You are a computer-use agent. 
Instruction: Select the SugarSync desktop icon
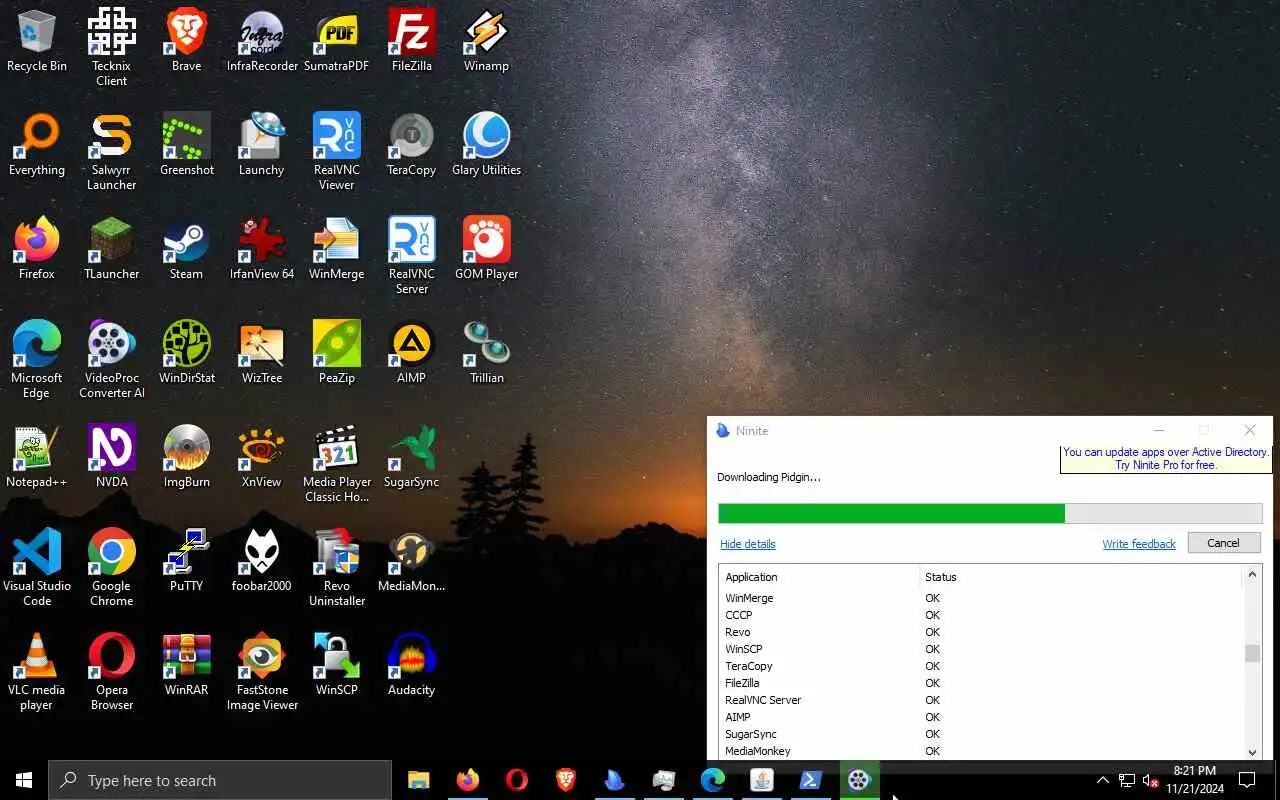tap(412, 457)
